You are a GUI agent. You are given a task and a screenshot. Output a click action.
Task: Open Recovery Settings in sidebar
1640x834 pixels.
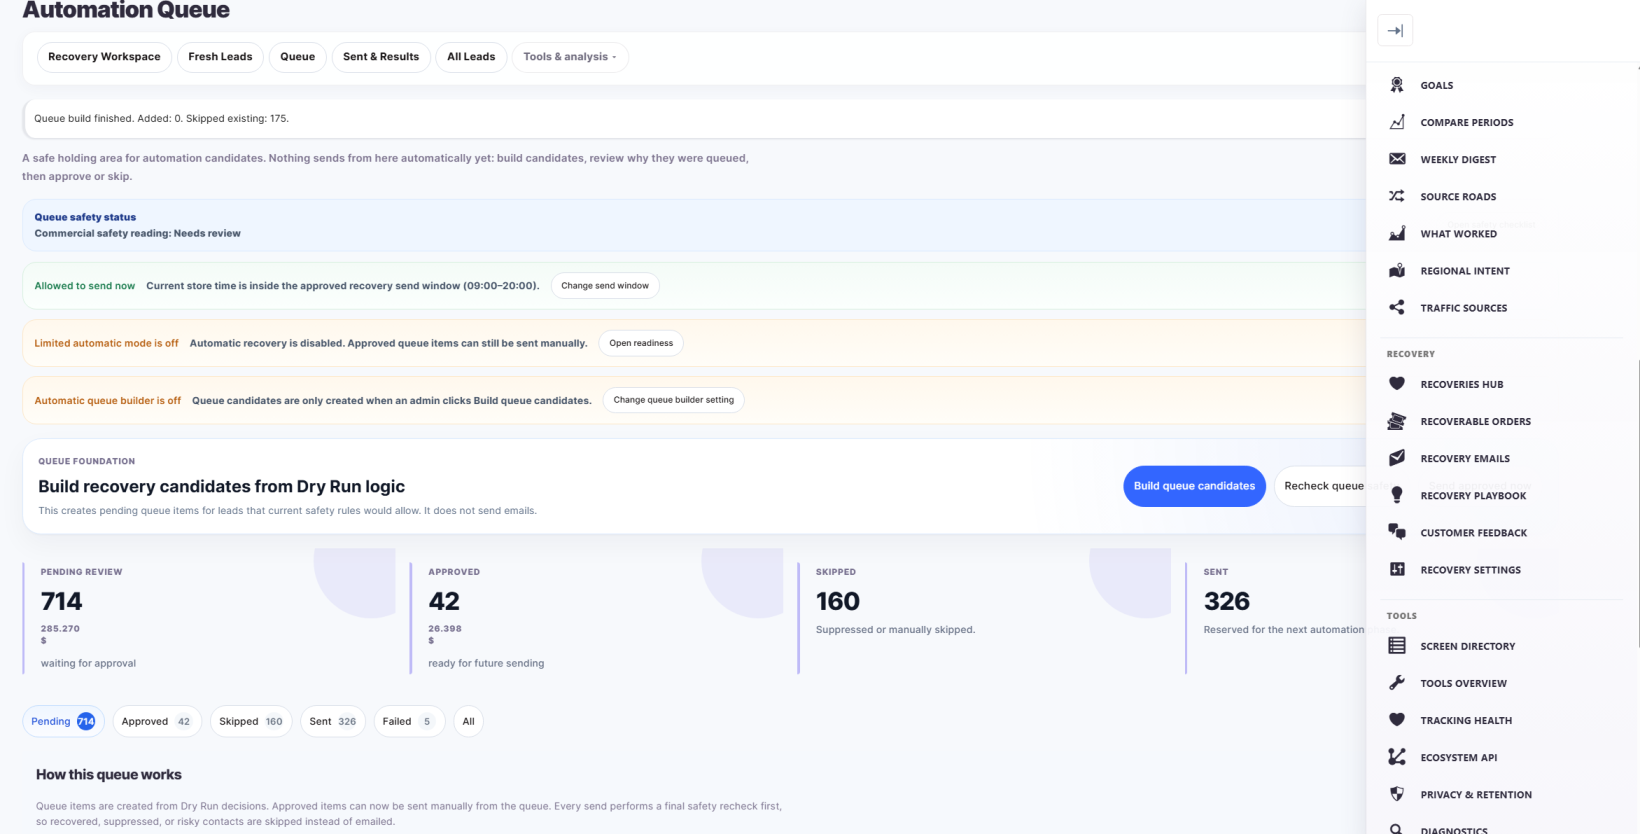click(x=1470, y=570)
